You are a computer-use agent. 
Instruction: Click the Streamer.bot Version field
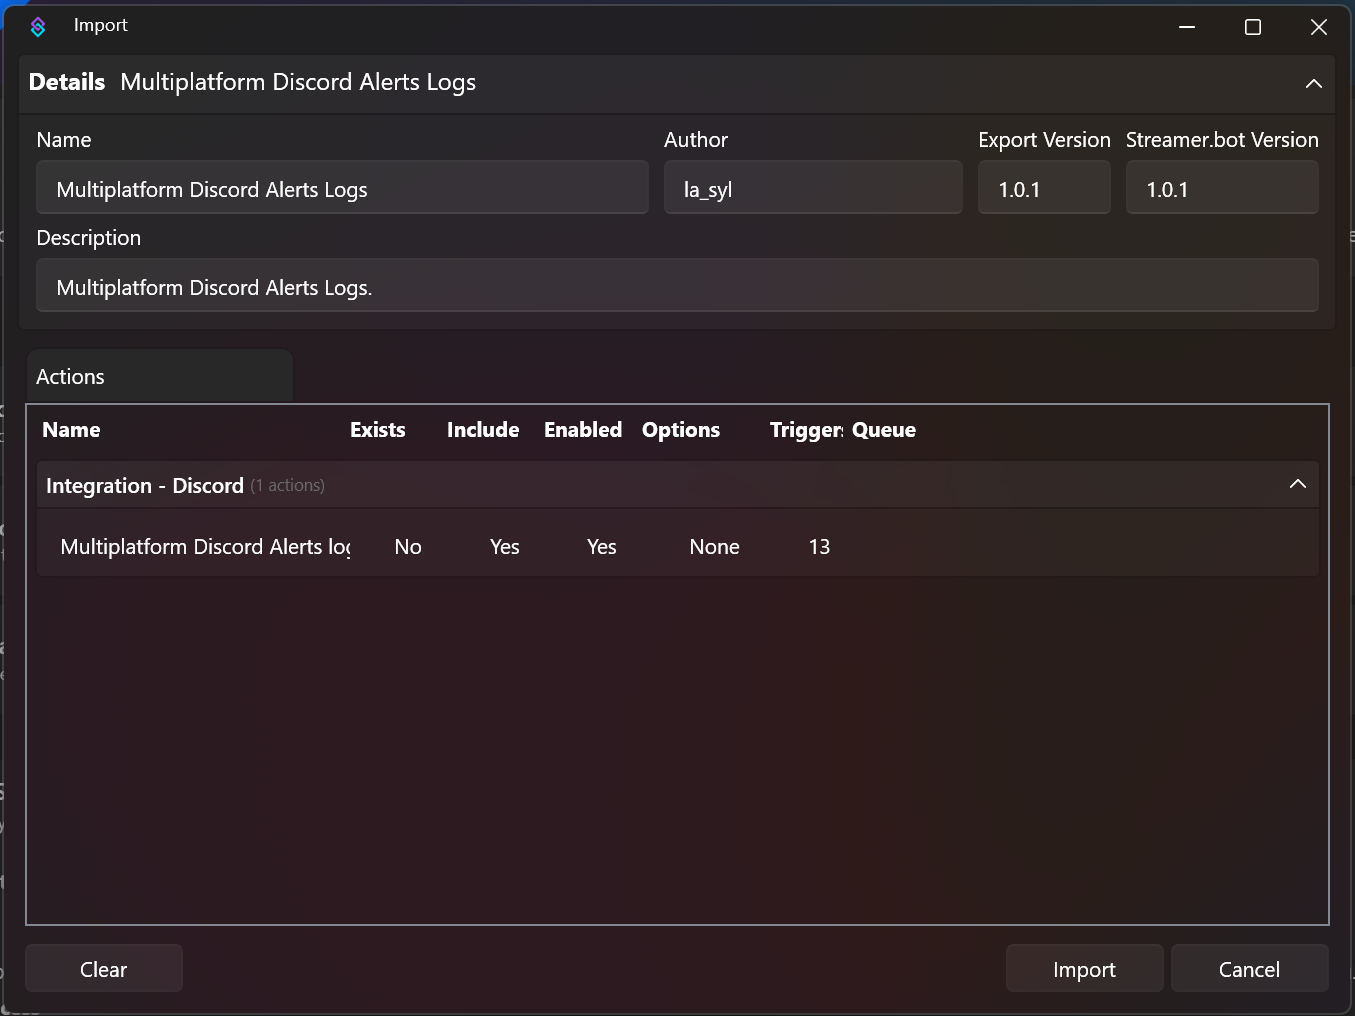(x=1222, y=188)
